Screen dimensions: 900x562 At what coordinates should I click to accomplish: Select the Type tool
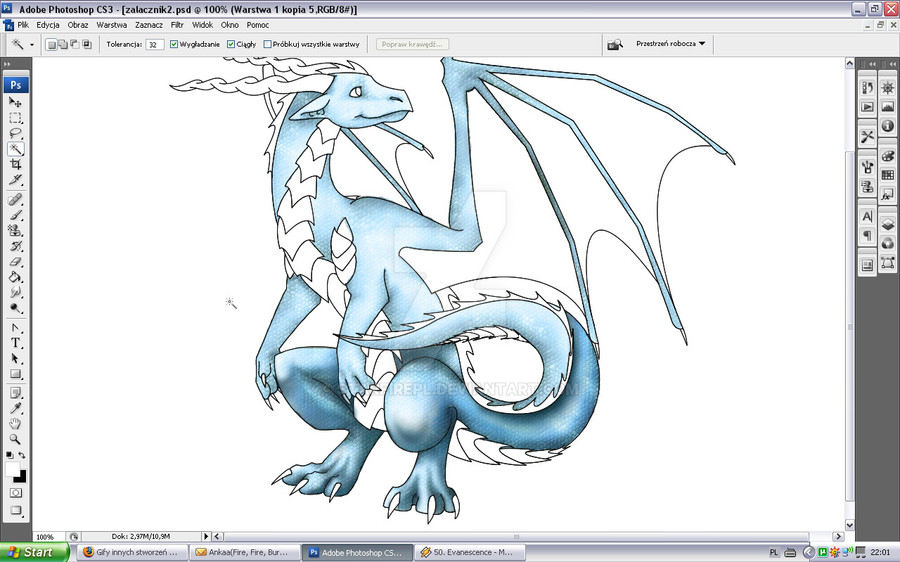[x=15, y=343]
